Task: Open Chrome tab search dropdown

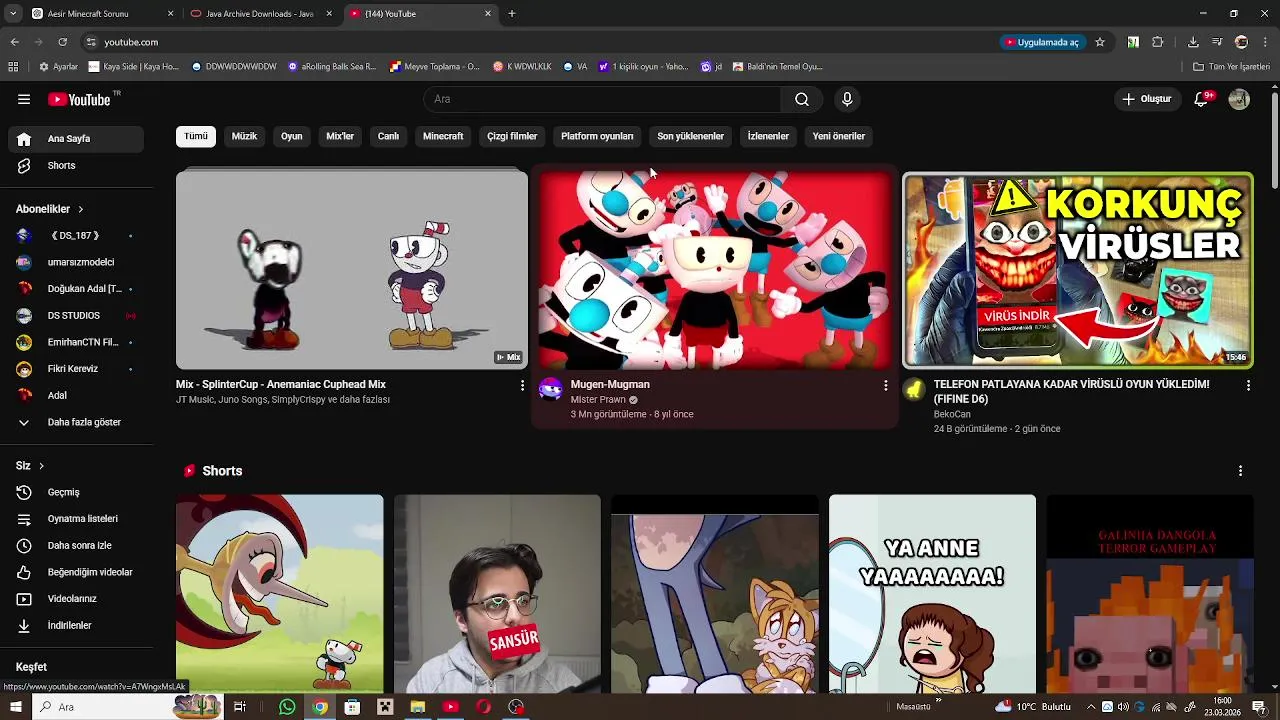Action: (x=13, y=14)
